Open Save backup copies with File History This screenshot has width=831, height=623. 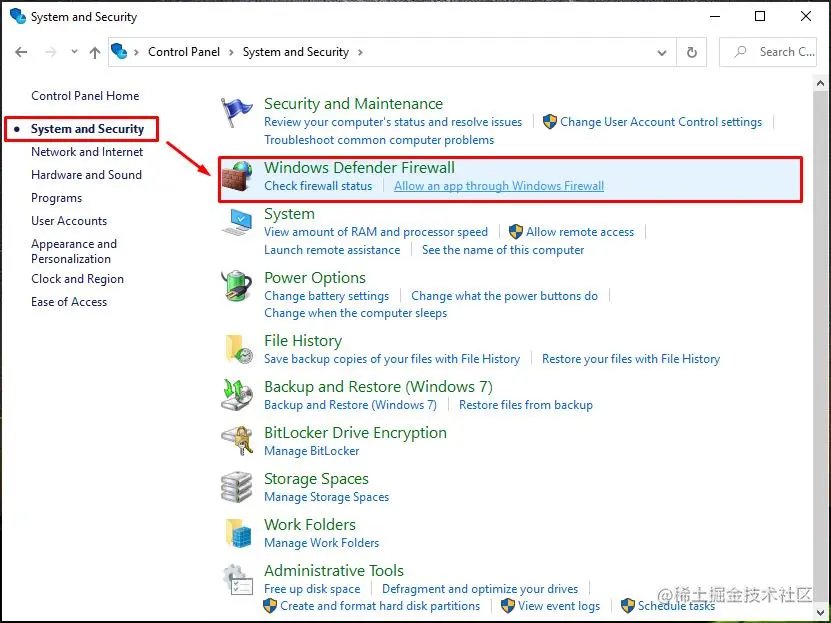click(x=392, y=359)
